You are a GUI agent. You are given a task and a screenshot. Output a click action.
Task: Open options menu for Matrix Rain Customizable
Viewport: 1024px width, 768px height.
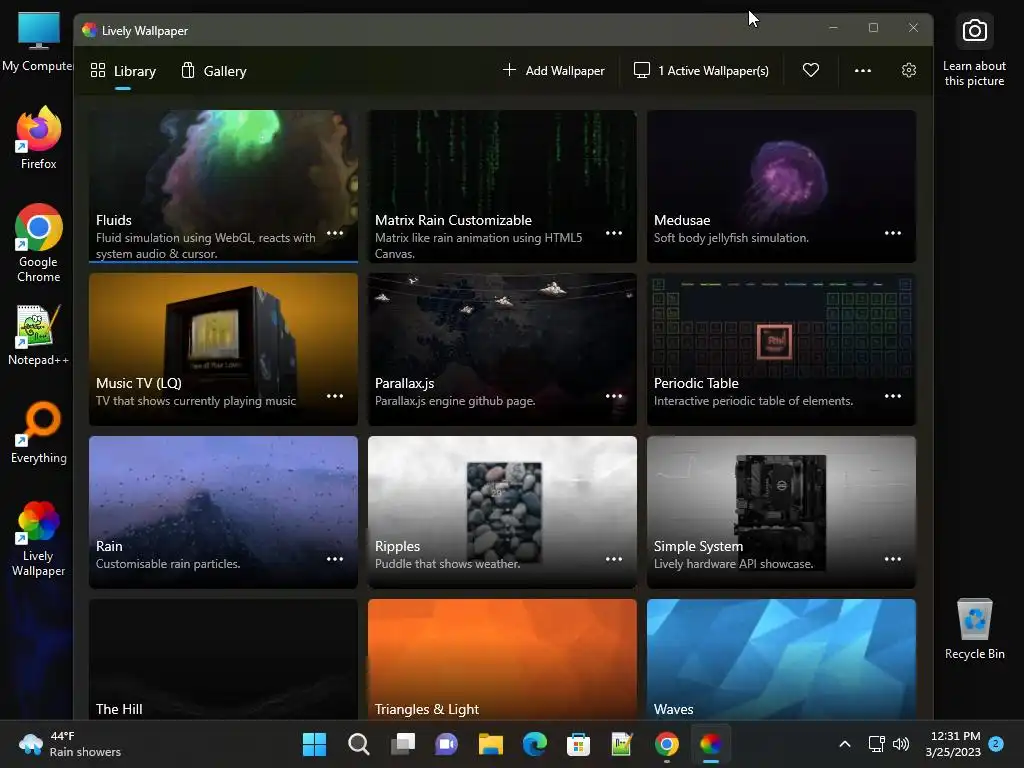[614, 233]
